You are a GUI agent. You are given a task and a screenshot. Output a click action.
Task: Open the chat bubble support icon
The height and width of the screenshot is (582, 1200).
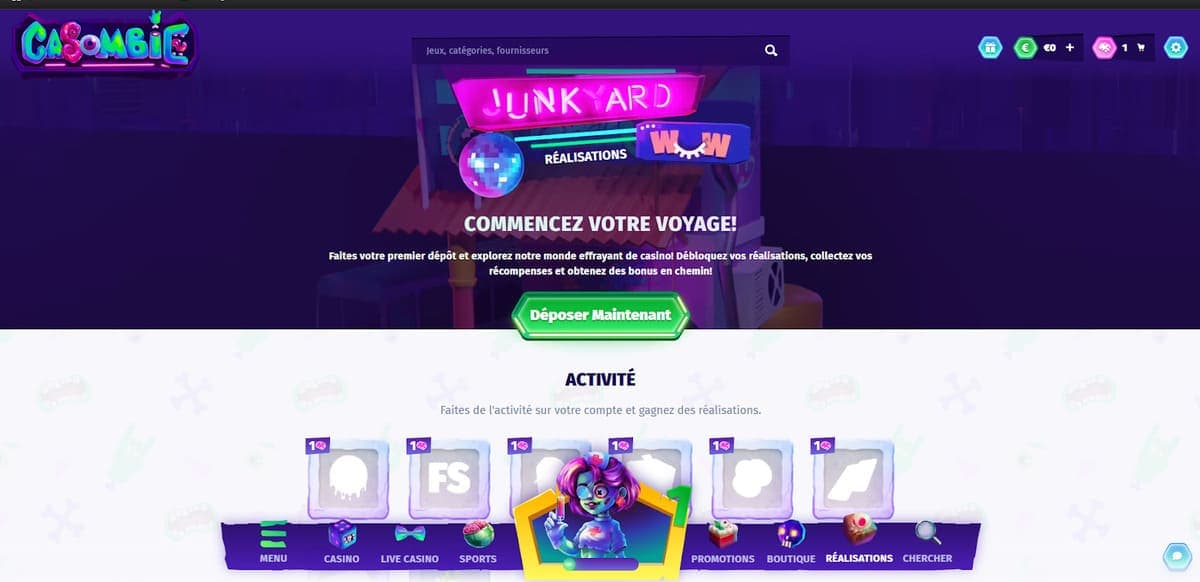1177,556
